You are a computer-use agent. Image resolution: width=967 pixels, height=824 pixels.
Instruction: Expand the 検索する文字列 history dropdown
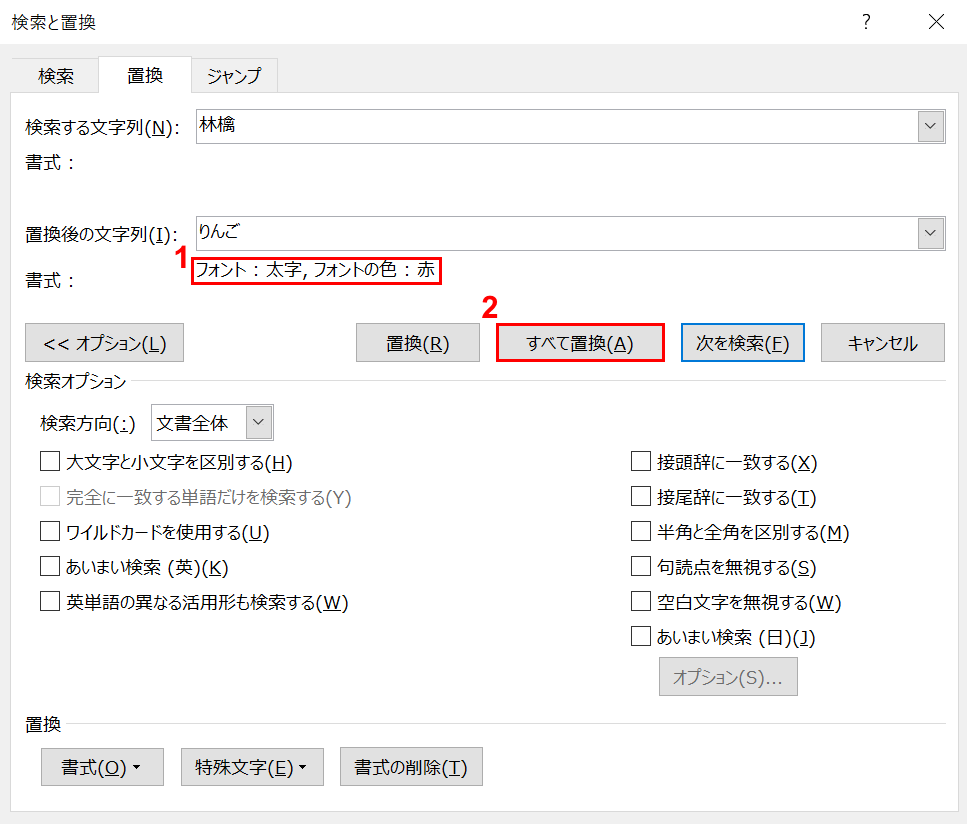[x=931, y=127]
